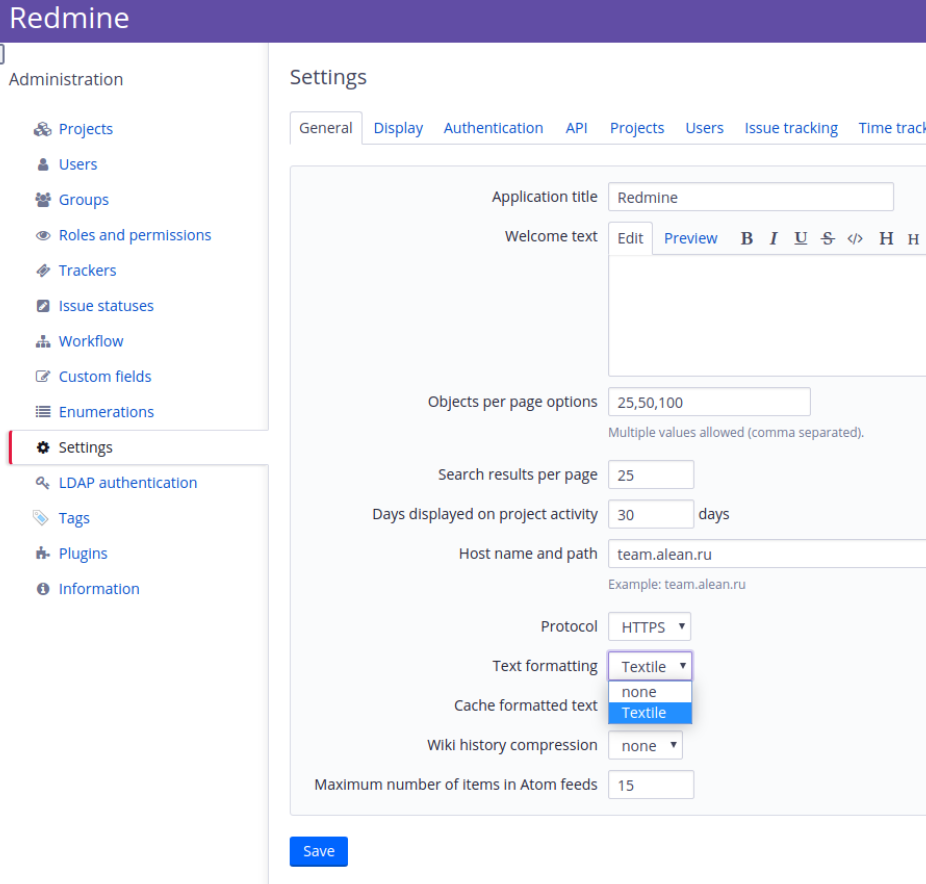Viewport: 926px width, 884px height.
Task: Click the Tags label icon
Action: 40,518
